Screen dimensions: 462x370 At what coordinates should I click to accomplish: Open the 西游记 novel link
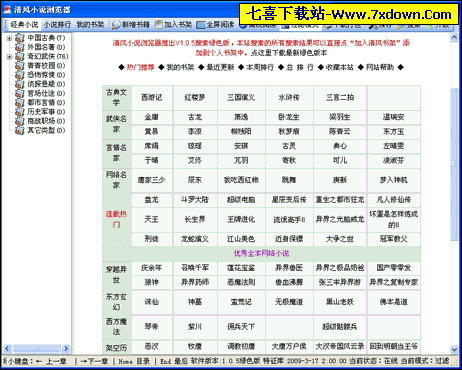click(x=151, y=98)
